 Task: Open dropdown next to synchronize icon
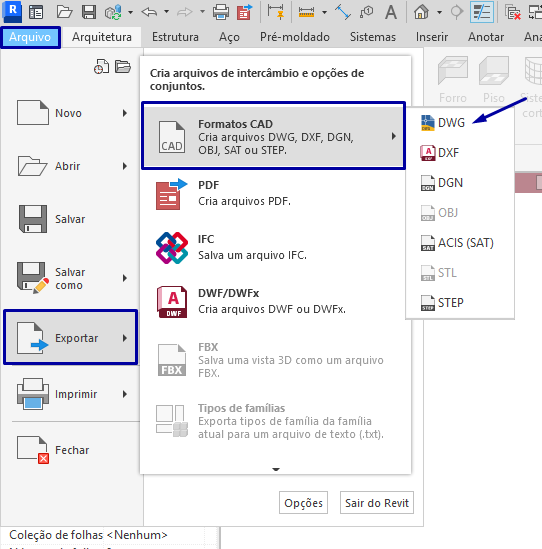(130, 13)
